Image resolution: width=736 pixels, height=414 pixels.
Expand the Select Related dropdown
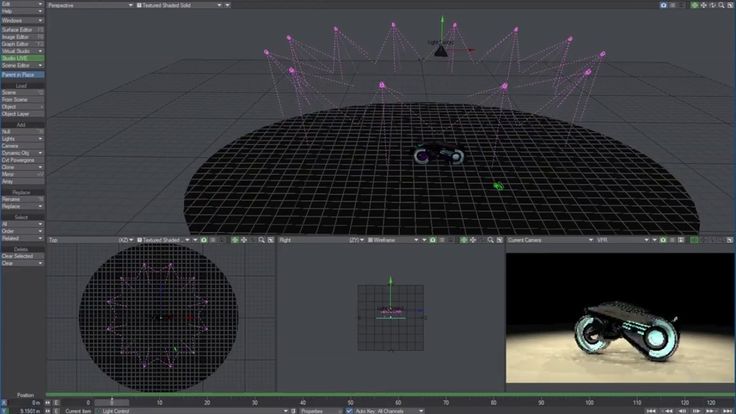pyautogui.click(x=22, y=238)
